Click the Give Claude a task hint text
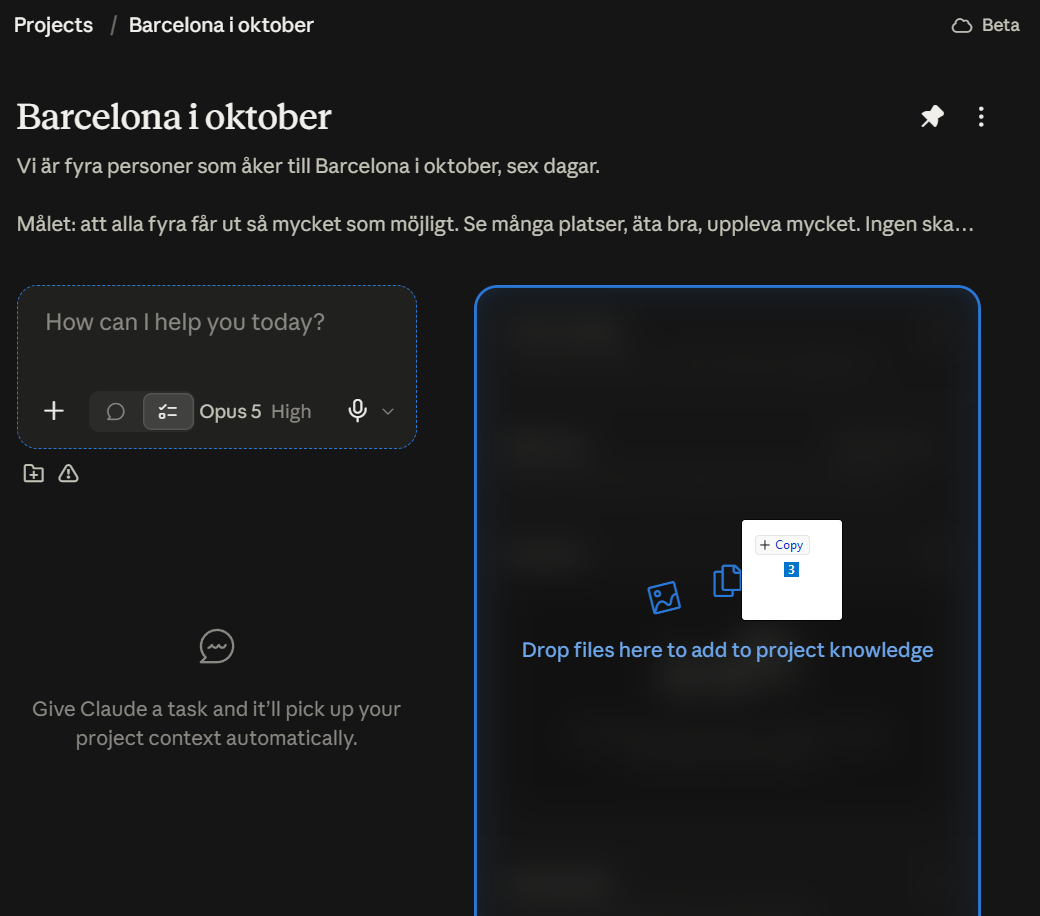1040x916 pixels. [x=216, y=724]
